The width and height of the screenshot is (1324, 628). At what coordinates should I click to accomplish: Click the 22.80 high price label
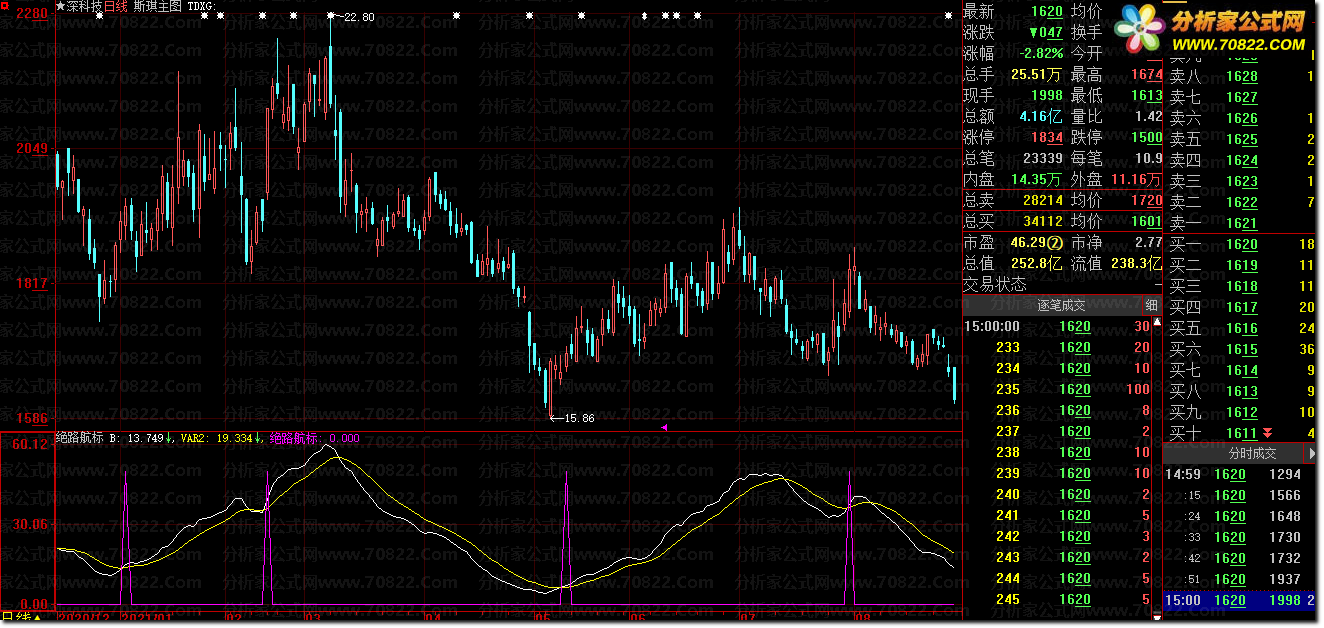click(x=359, y=17)
